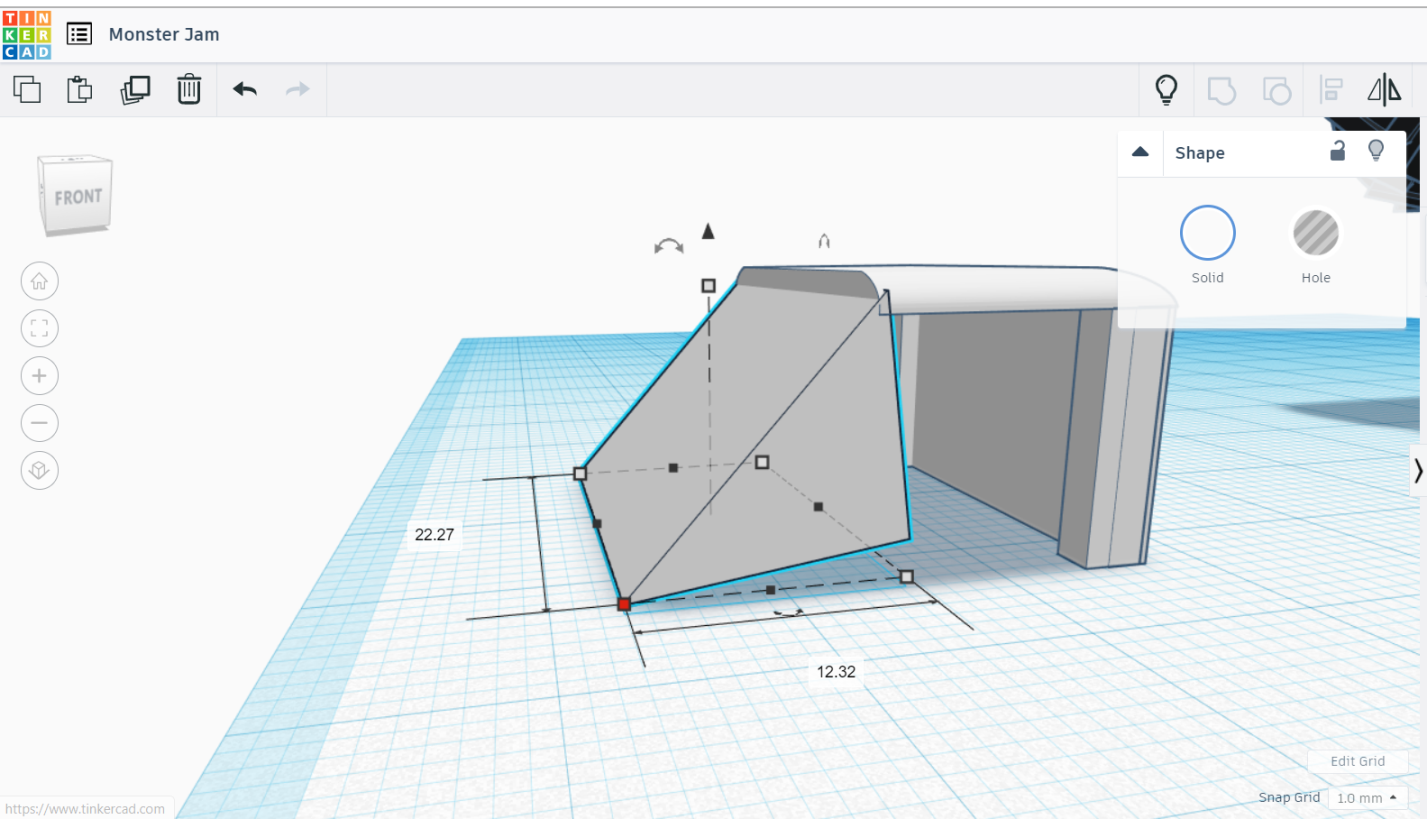Image resolution: width=1427 pixels, height=819 pixels.
Task: Duplicate and repeat the selected shape
Action: click(x=135, y=90)
